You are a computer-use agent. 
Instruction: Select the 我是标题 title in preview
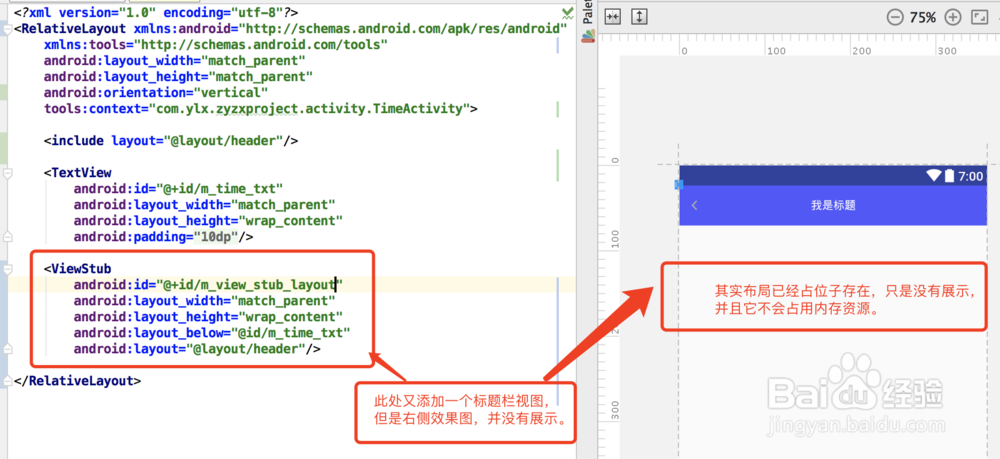833,205
